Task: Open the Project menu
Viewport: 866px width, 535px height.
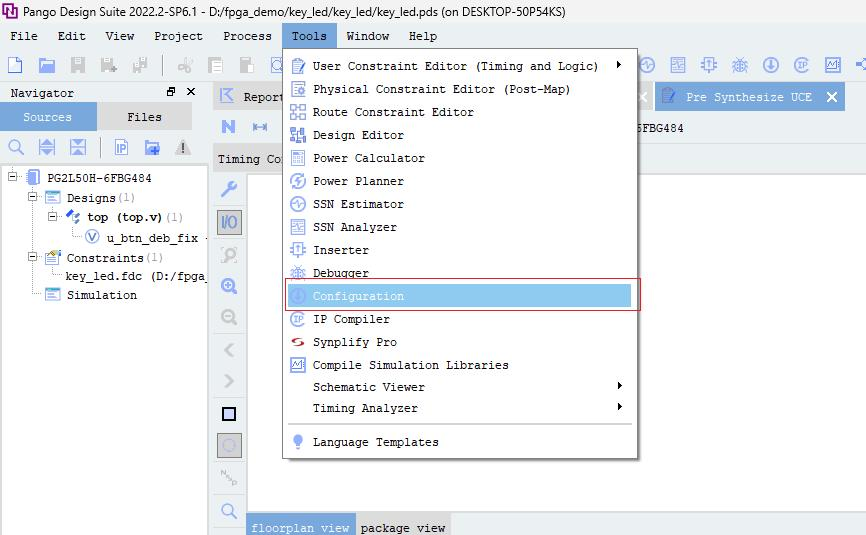Action: (x=178, y=36)
